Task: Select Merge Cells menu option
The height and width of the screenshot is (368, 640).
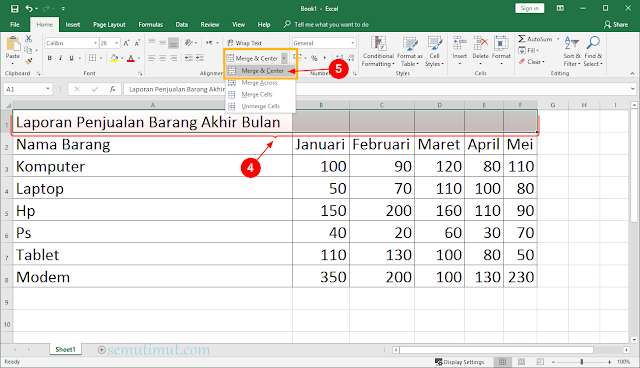Action: pyautogui.click(x=260, y=95)
